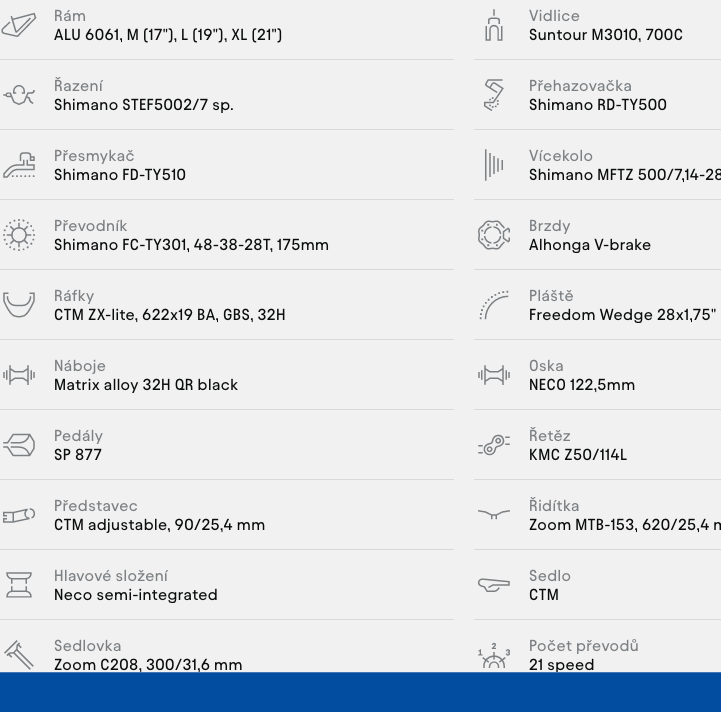Screen dimensions: 721x712
Task: Click the gear count icon by Počet převodů
Action: coord(494,655)
